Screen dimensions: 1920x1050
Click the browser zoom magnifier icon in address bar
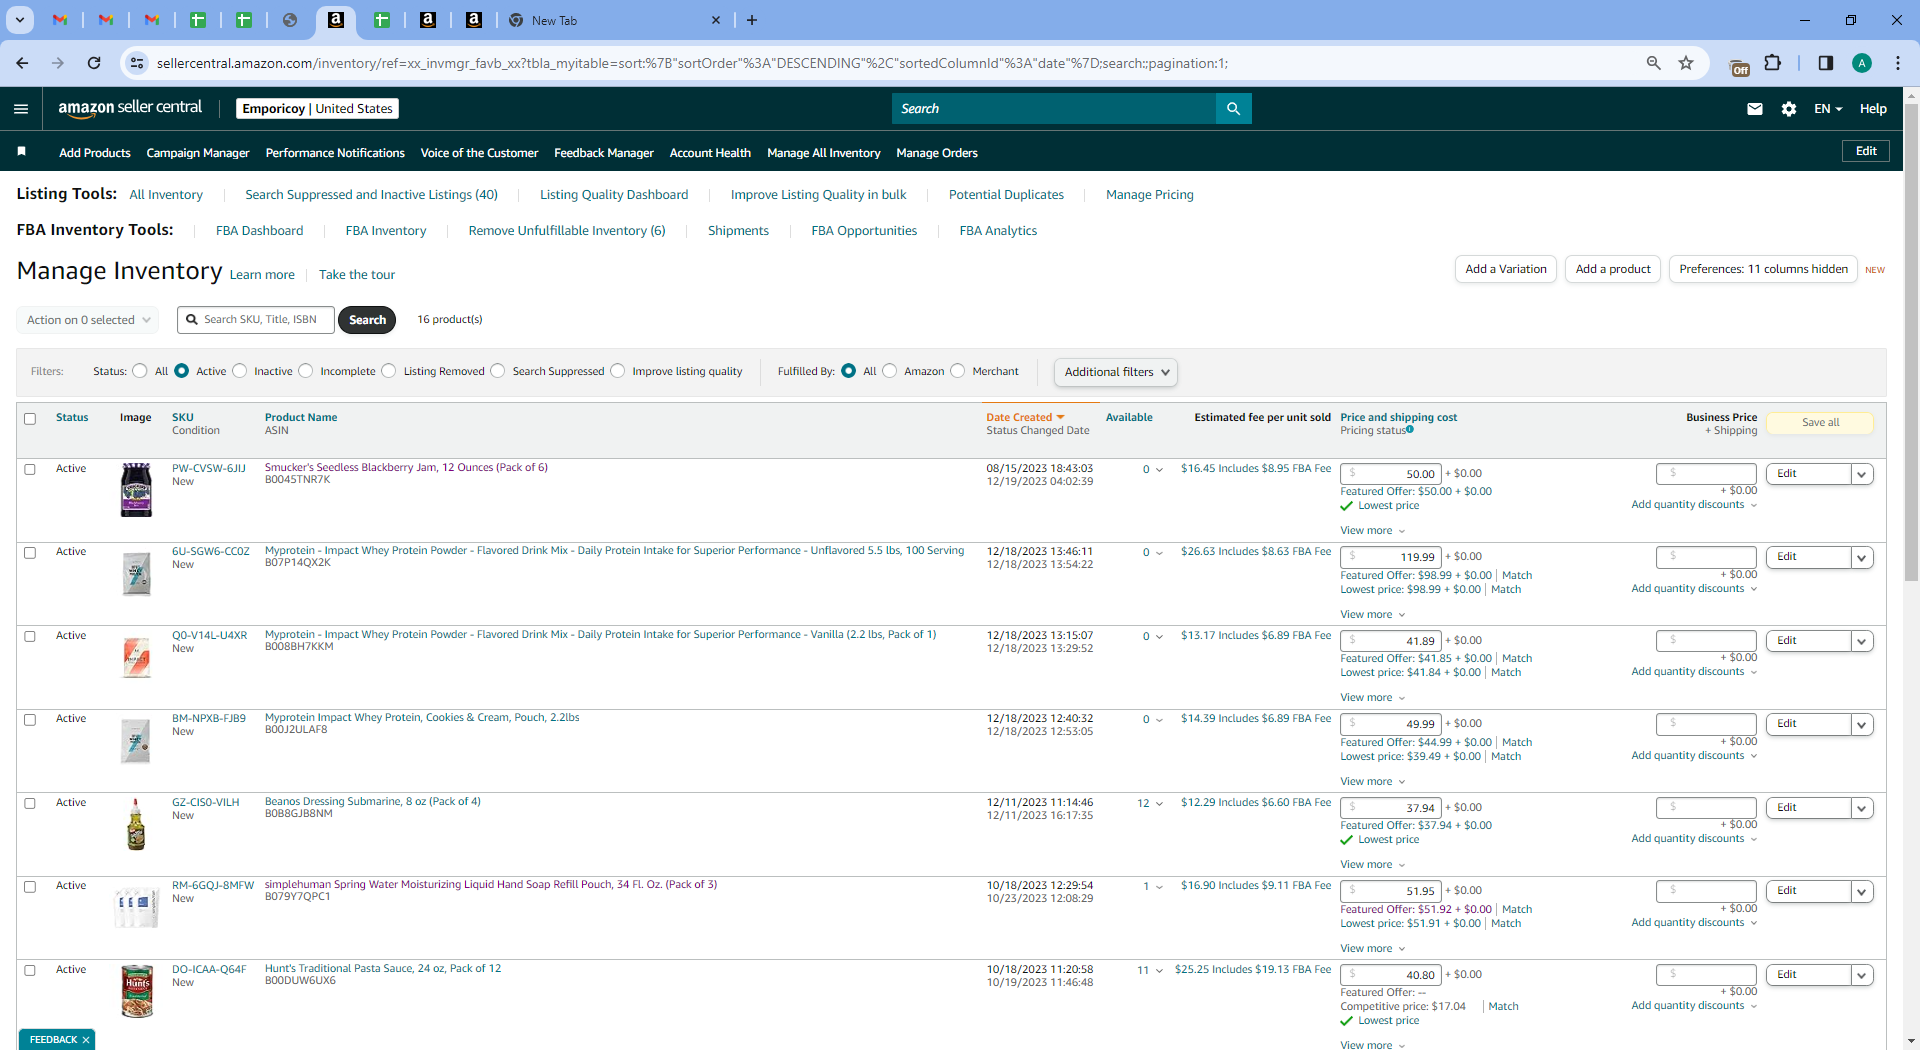click(x=1653, y=63)
